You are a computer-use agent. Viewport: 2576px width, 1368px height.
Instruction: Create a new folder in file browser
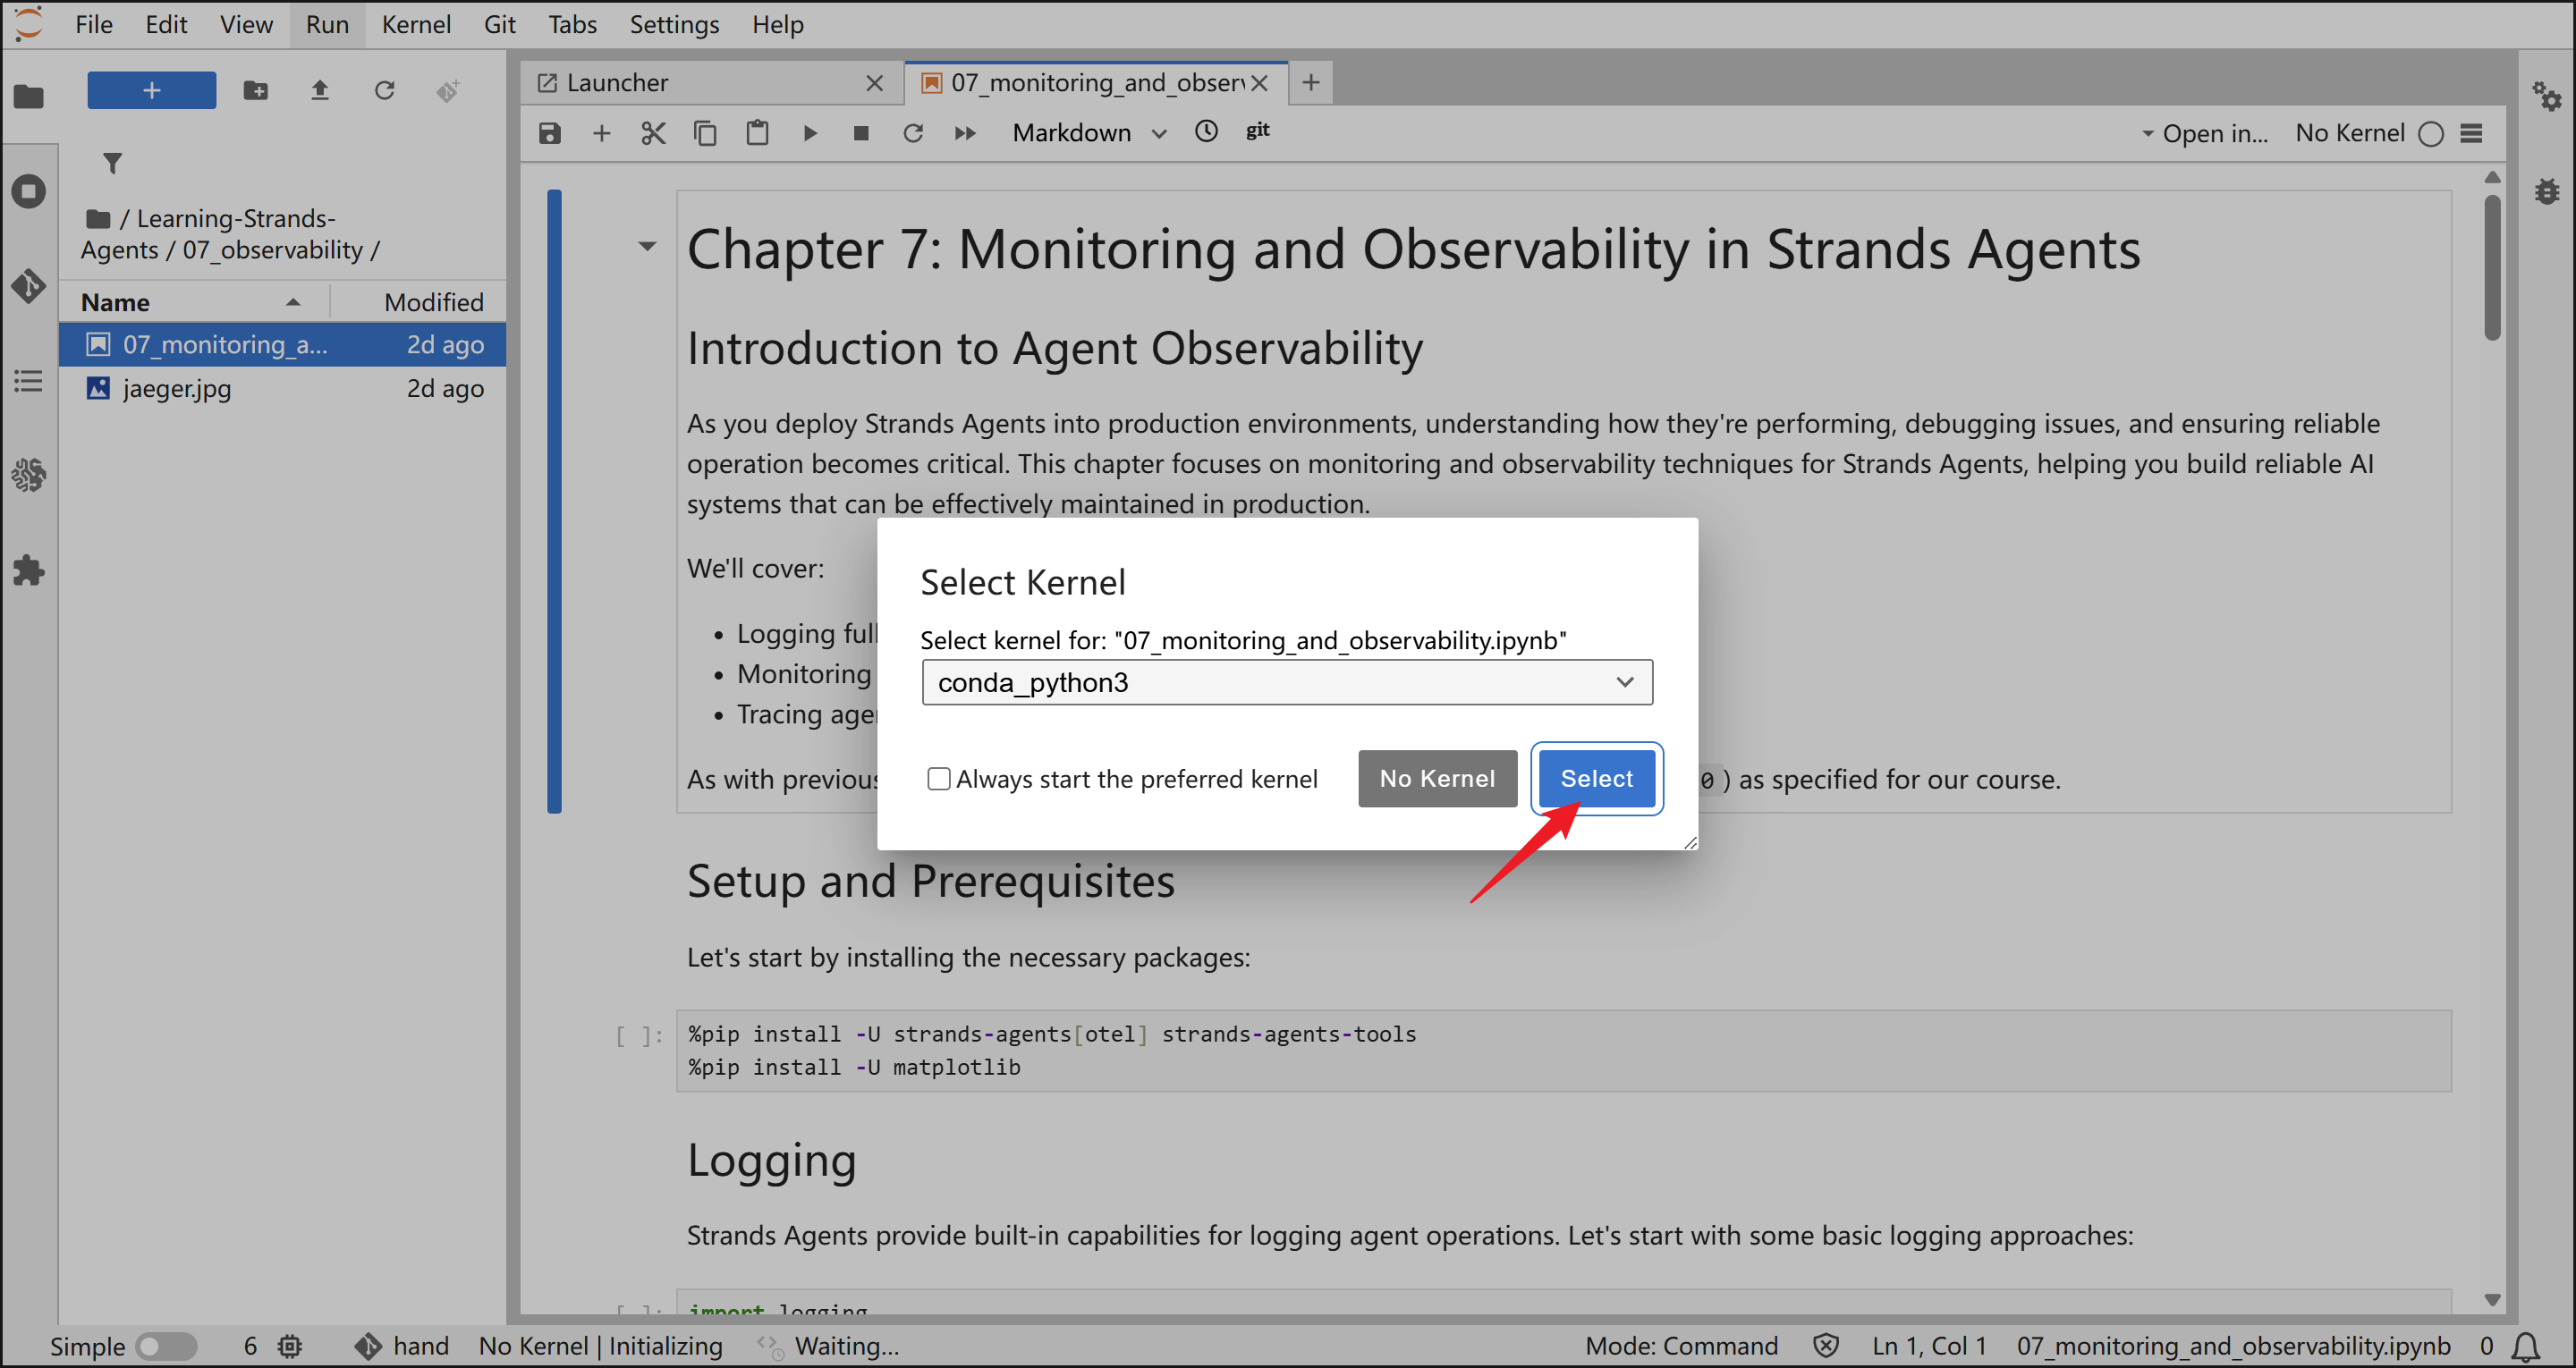click(256, 91)
